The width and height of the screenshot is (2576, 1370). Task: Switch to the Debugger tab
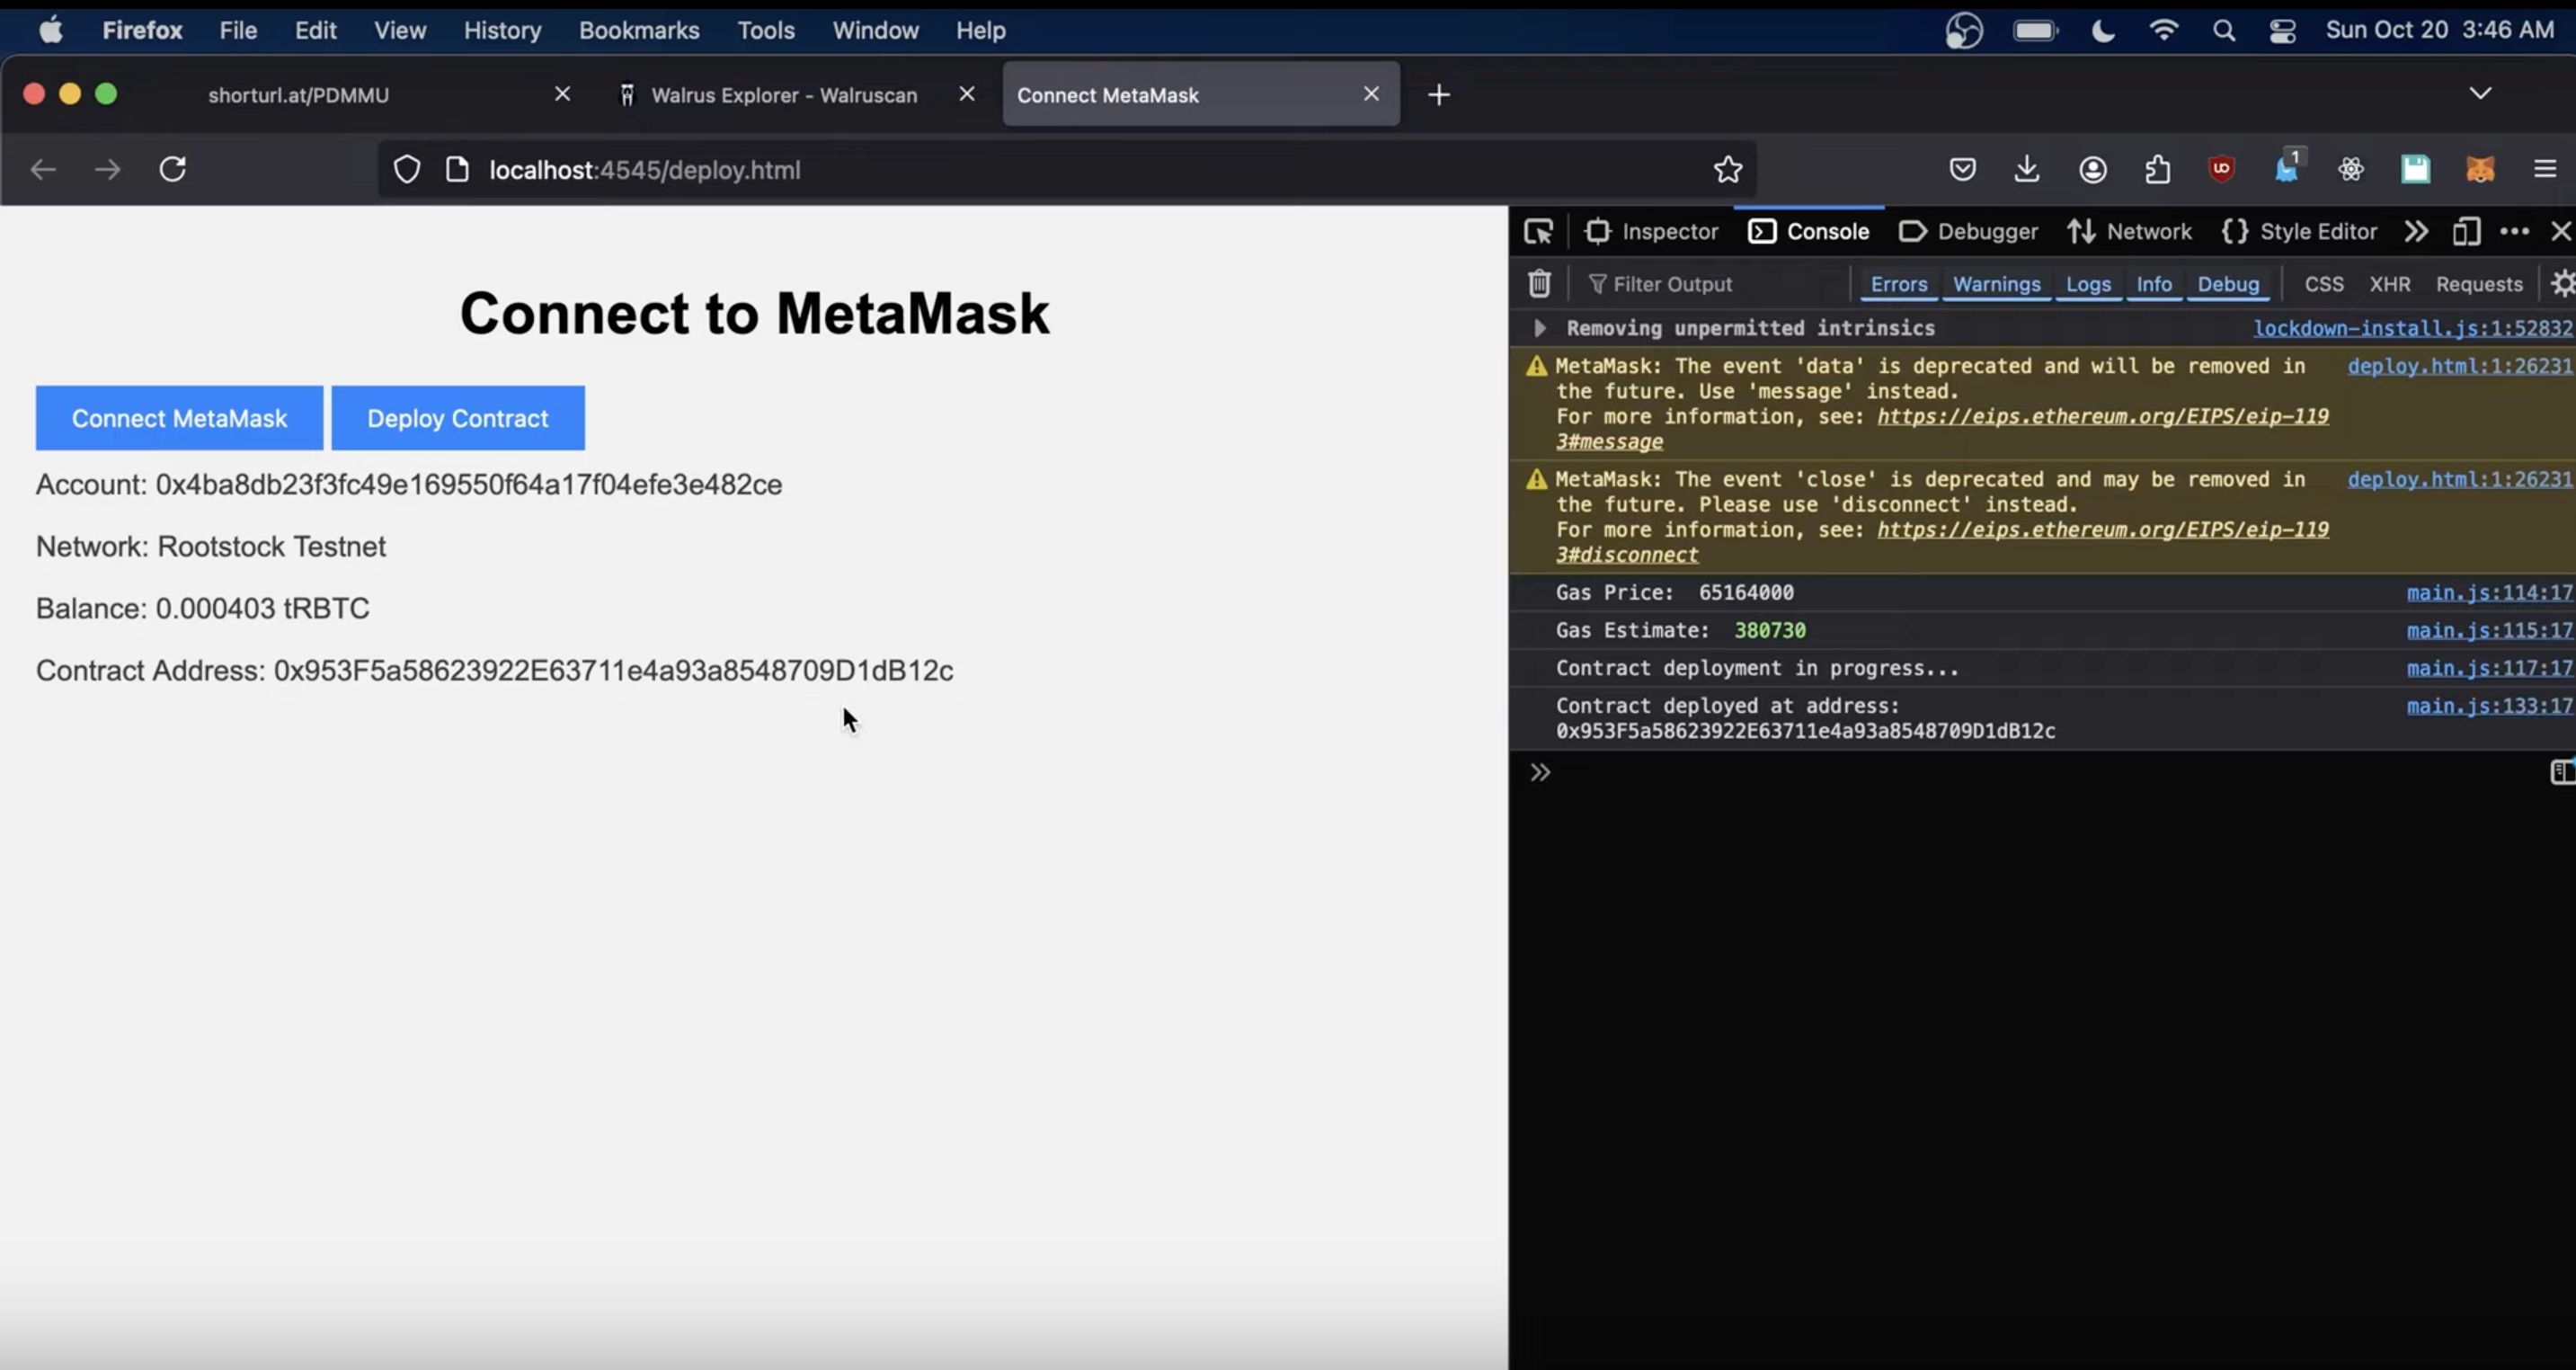pos(1968,232)
